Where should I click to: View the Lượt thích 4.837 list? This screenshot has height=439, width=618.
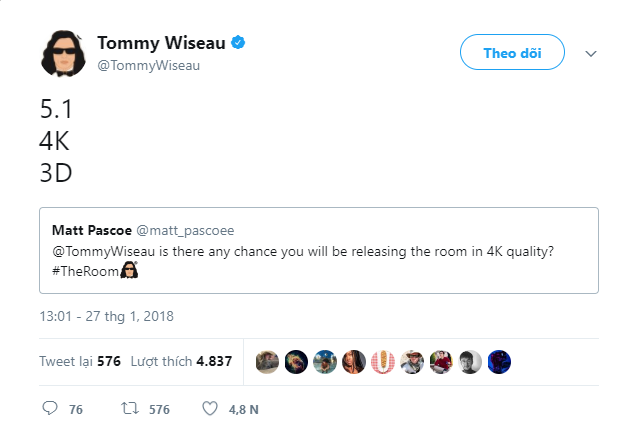click(181, 361)
